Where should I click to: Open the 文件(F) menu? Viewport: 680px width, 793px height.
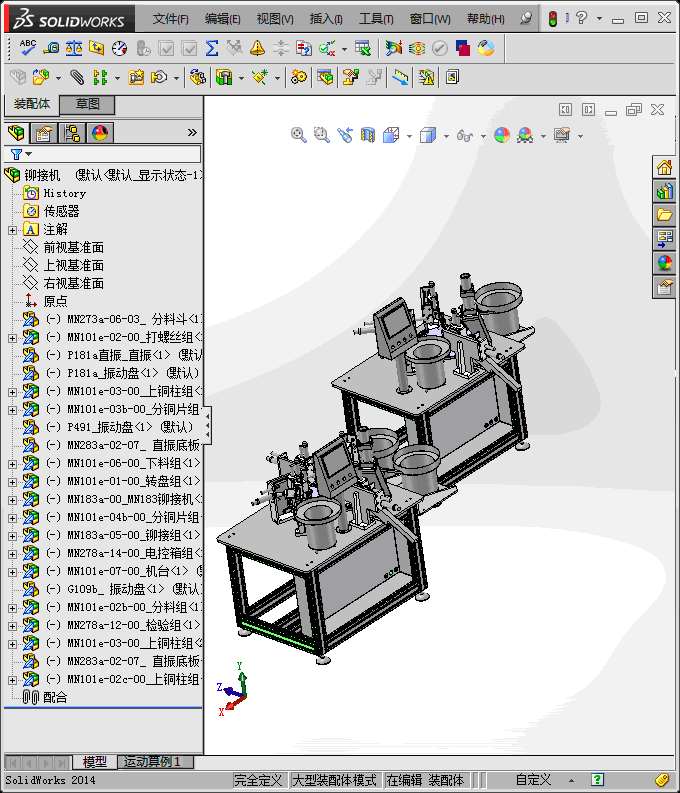(x=170, y=19)
